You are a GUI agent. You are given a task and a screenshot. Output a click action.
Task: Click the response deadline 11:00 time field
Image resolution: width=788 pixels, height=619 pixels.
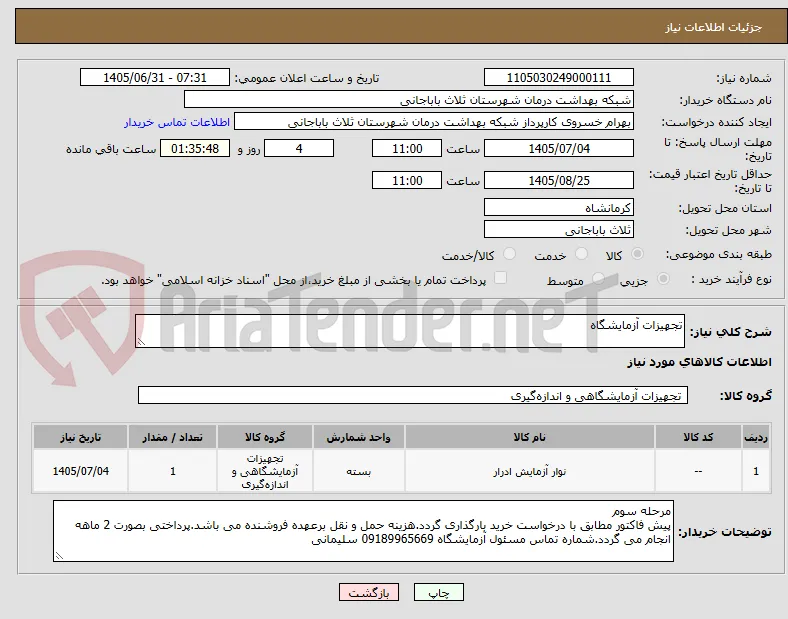point(407,148)
